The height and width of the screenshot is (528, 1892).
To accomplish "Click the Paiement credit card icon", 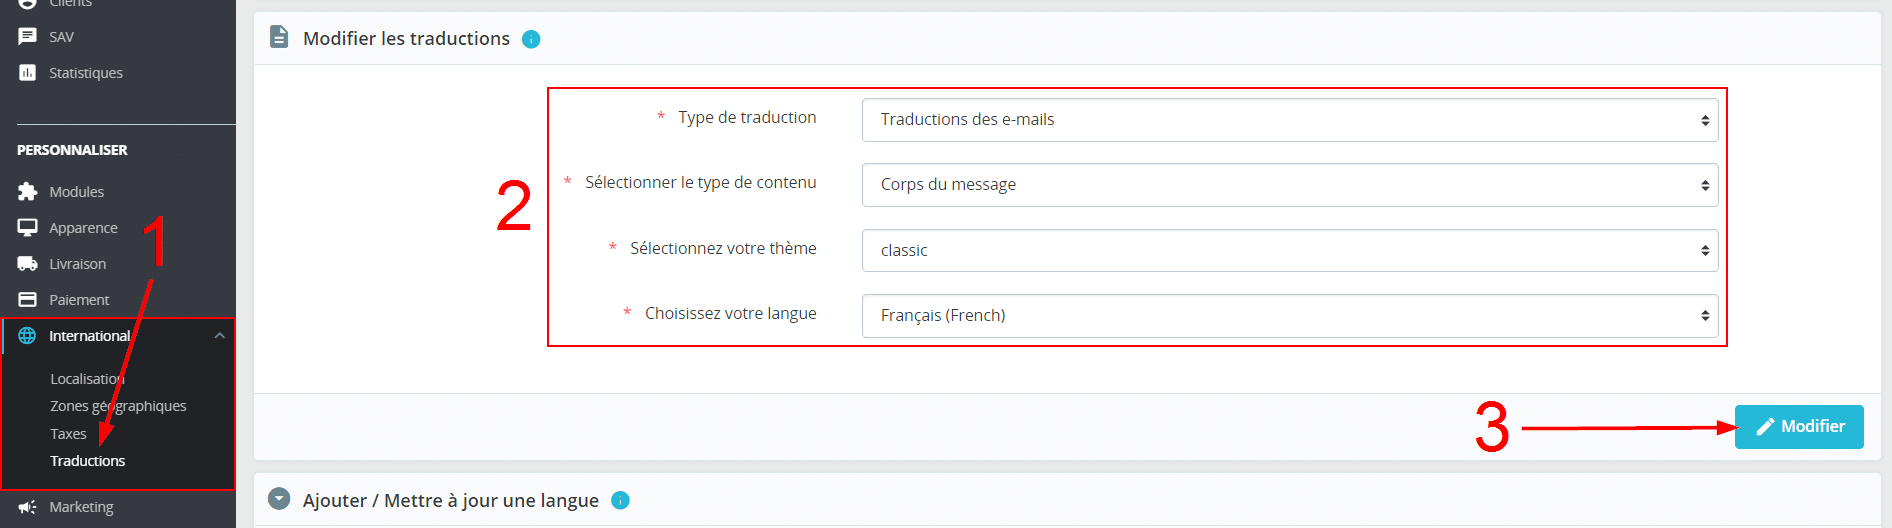I will click(27, 300).
